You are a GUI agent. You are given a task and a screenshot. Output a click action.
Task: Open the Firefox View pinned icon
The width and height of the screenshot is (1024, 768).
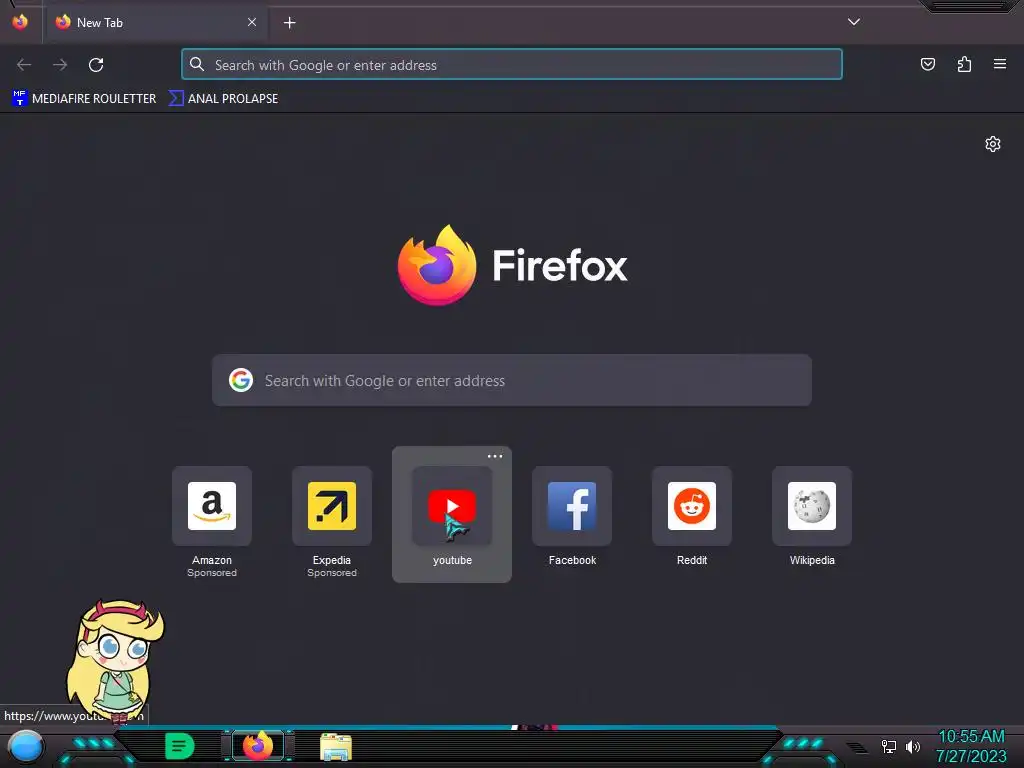20,22
